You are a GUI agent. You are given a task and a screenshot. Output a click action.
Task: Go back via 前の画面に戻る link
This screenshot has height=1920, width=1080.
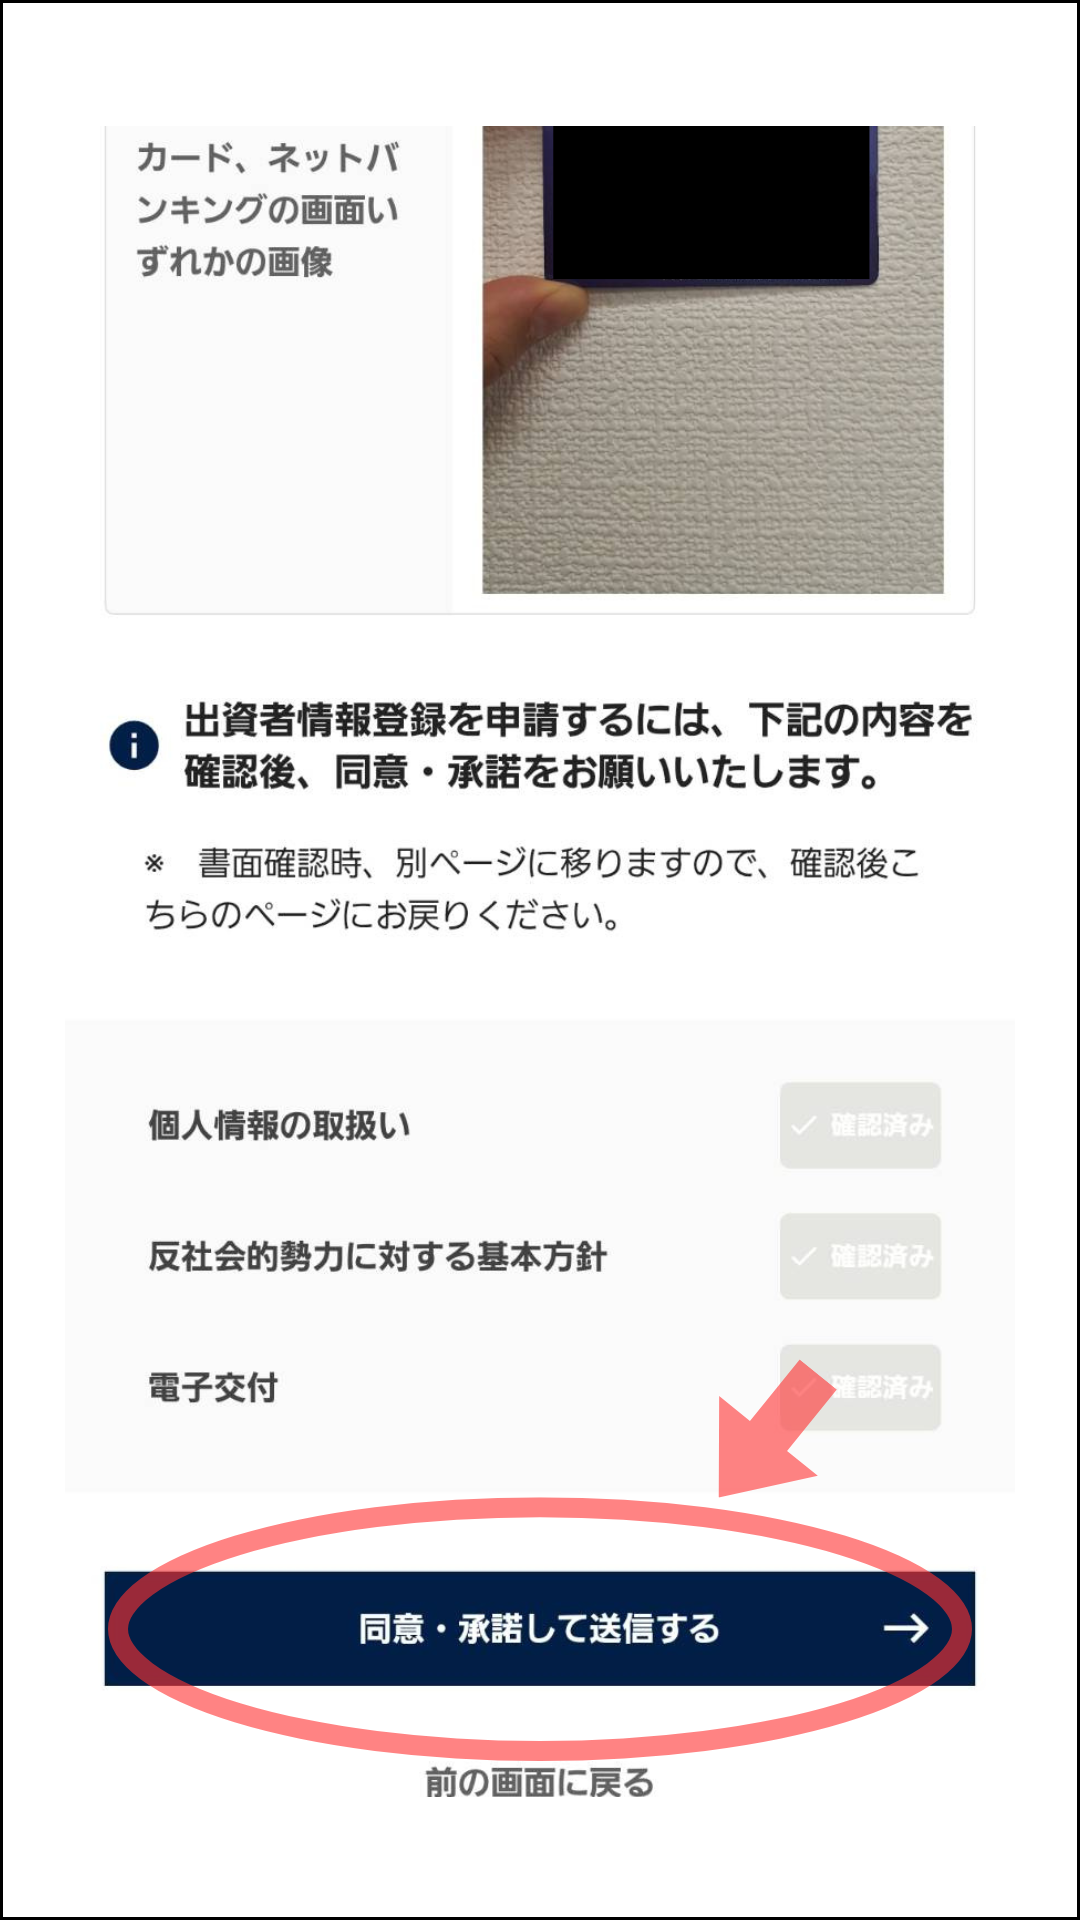click(540, 1782)
